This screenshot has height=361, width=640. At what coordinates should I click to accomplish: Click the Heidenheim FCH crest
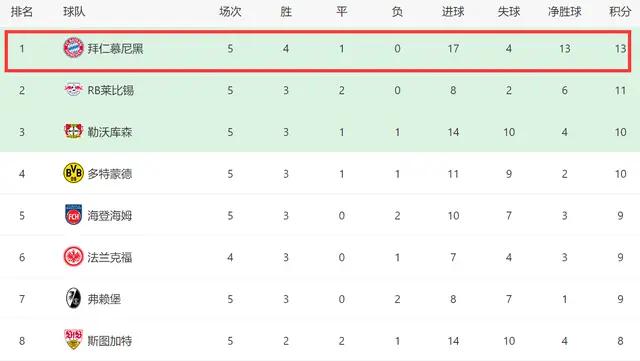pyautogui.click(x=73, y=215)
